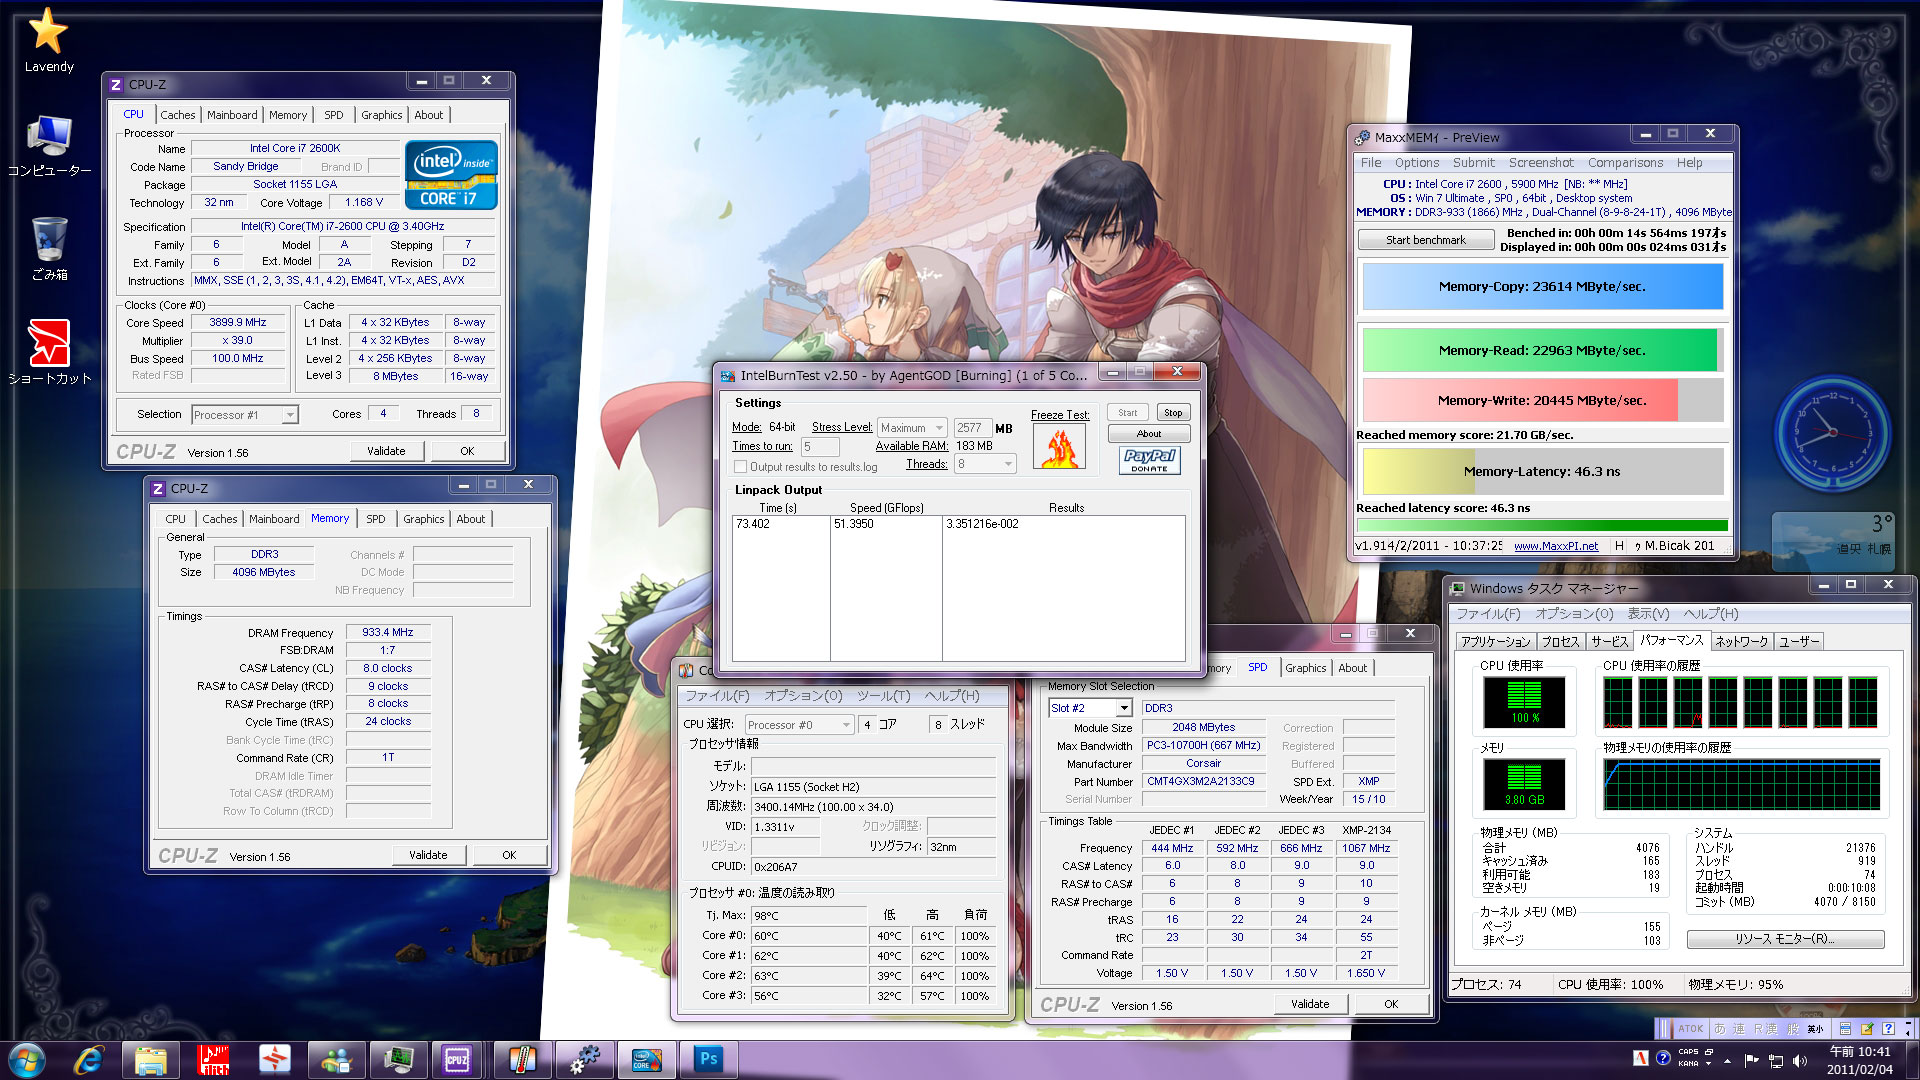Switch to Core Temp thermometer taskbar icon
The width and height of the screenshot is (1920, 1080).
[x=523, y=1059]
